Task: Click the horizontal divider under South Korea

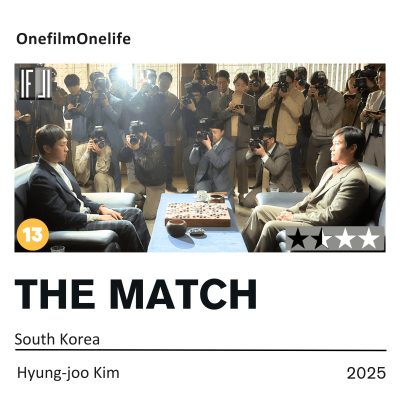Action: [x=200, y=350]
